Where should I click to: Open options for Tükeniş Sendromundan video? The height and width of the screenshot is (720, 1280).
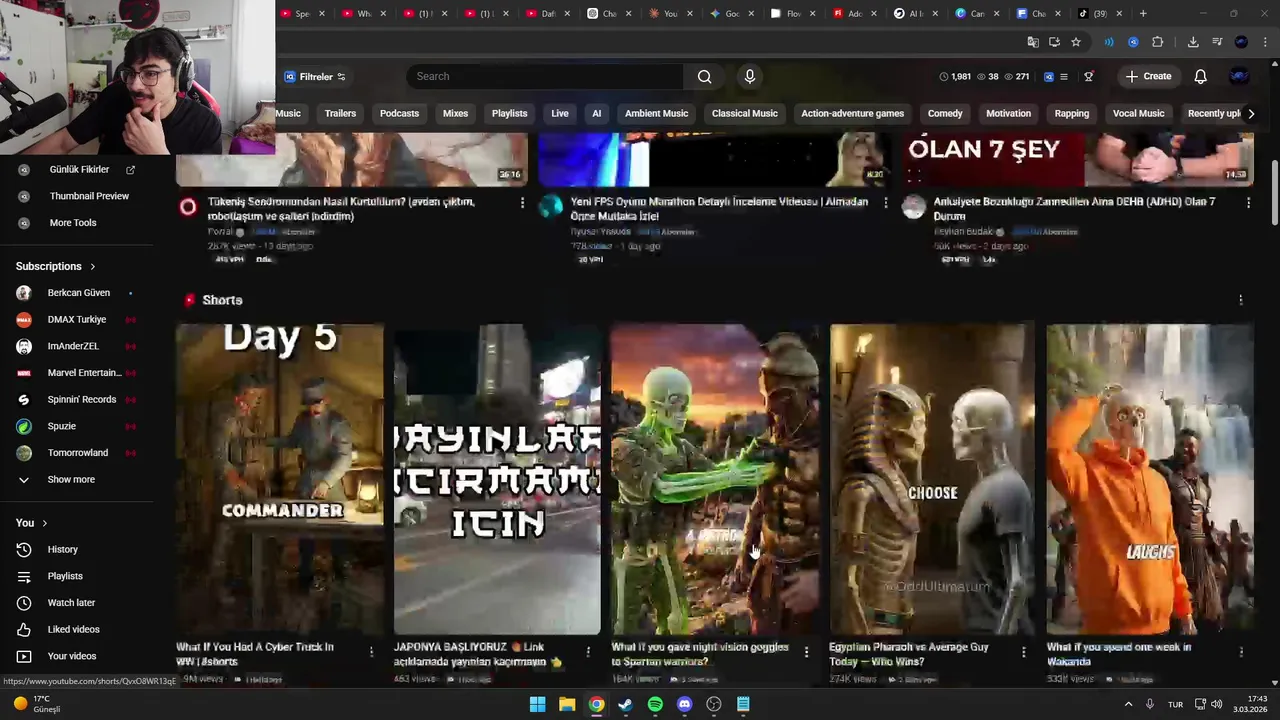(522, 203)
